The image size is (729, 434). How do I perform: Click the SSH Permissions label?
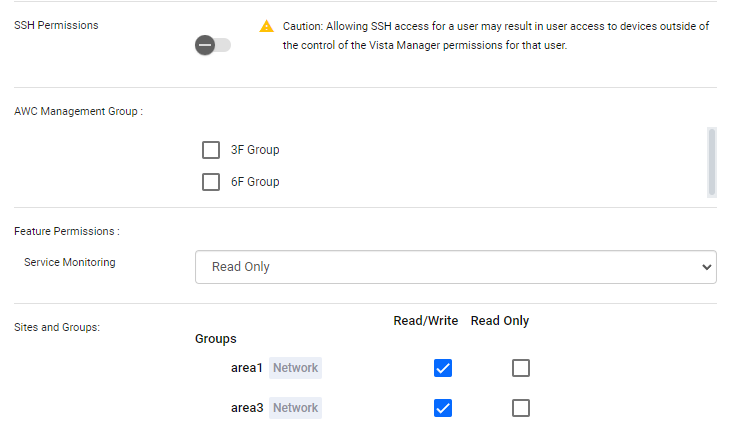tap(56, 25)
